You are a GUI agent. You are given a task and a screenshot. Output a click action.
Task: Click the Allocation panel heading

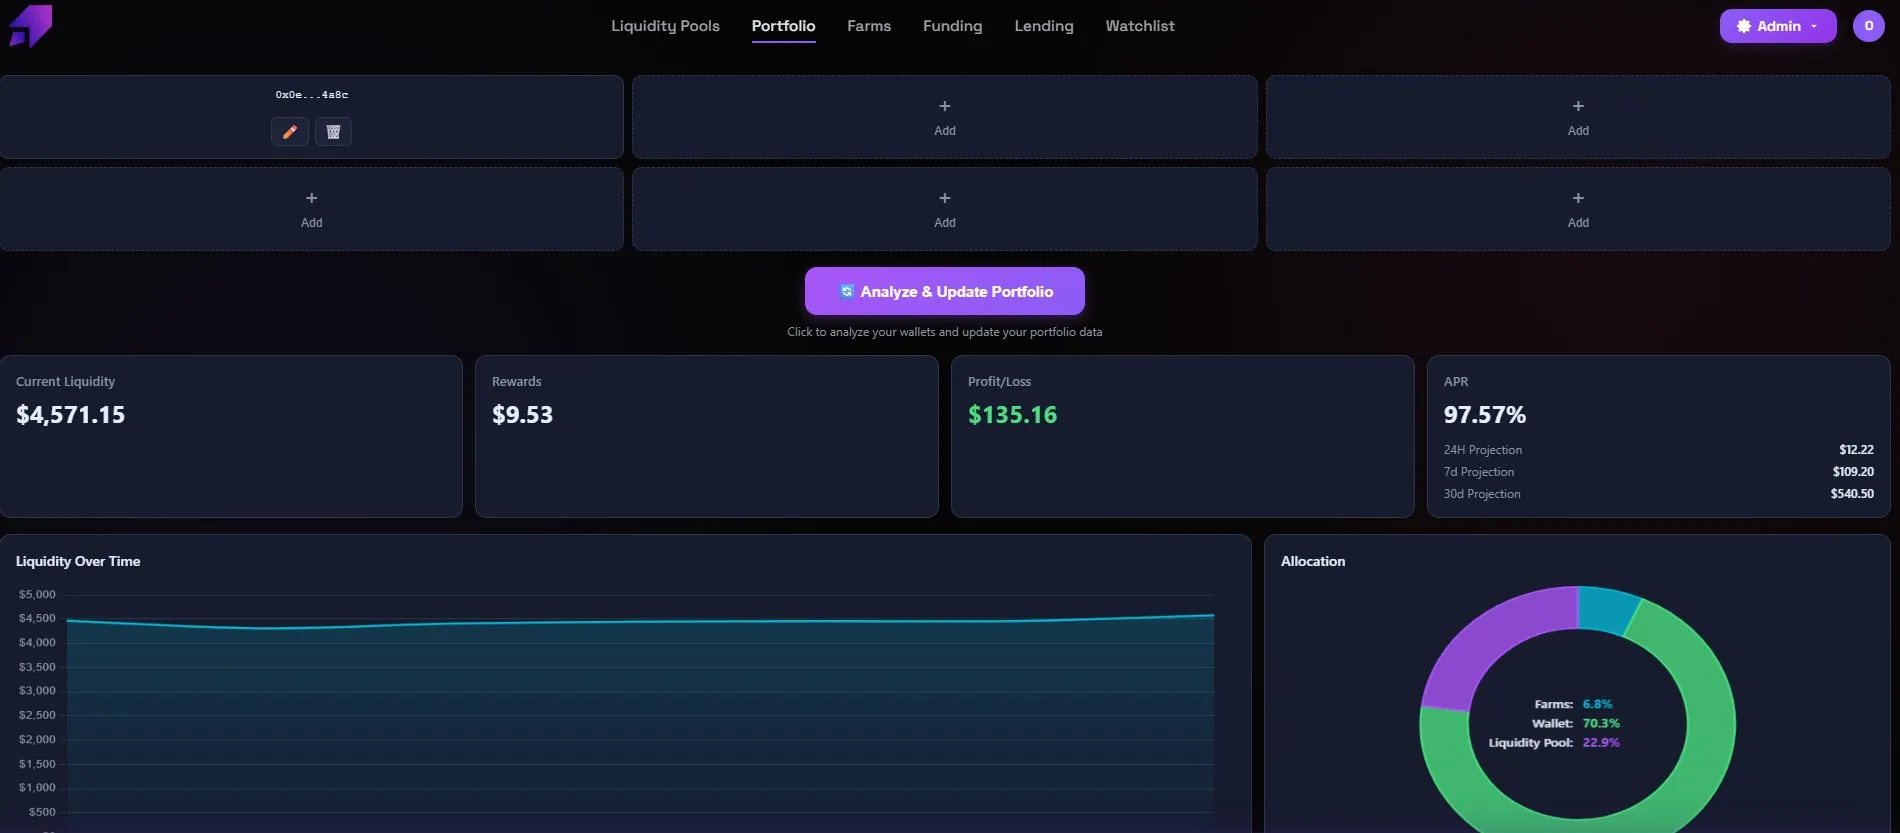[x=1313, y=561]
